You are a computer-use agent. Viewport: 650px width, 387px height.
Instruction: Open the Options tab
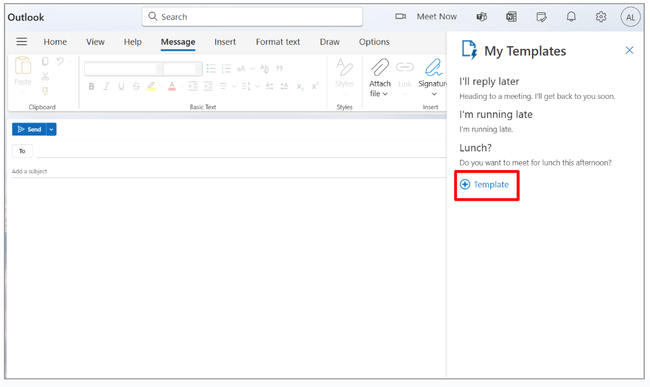[374, 42]
